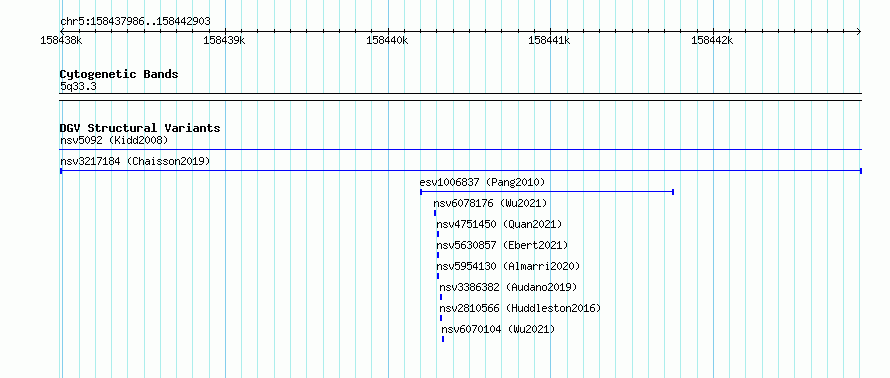
Task: Click the nsv5954130 (Almarri2020) variant label
Action: (508, 266)
